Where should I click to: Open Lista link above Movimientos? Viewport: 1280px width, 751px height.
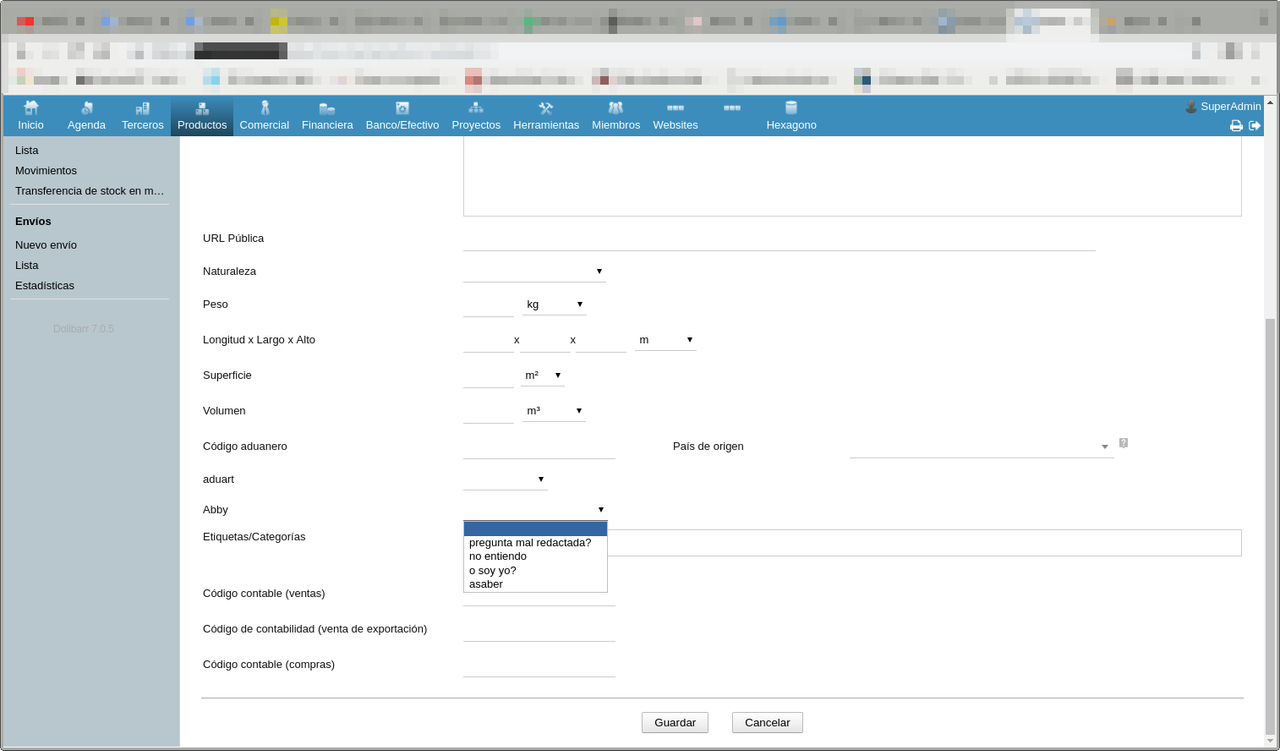click(x=27, y=150)
